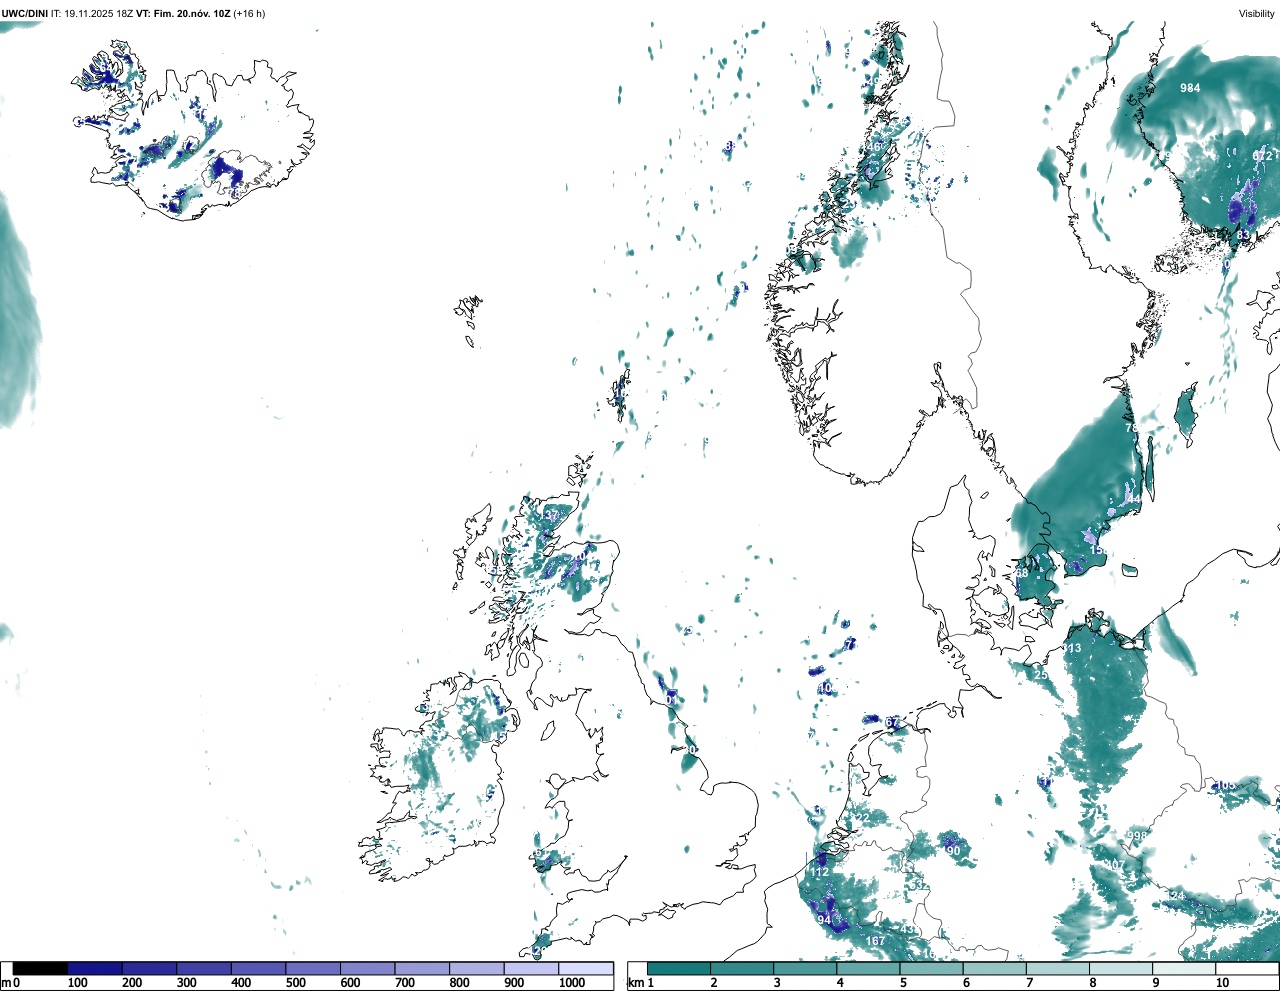Click the '83' value near the dark blue patch in Finland
The height and width of the screenshot is (991, 1280).
[x=1244, y=236]
